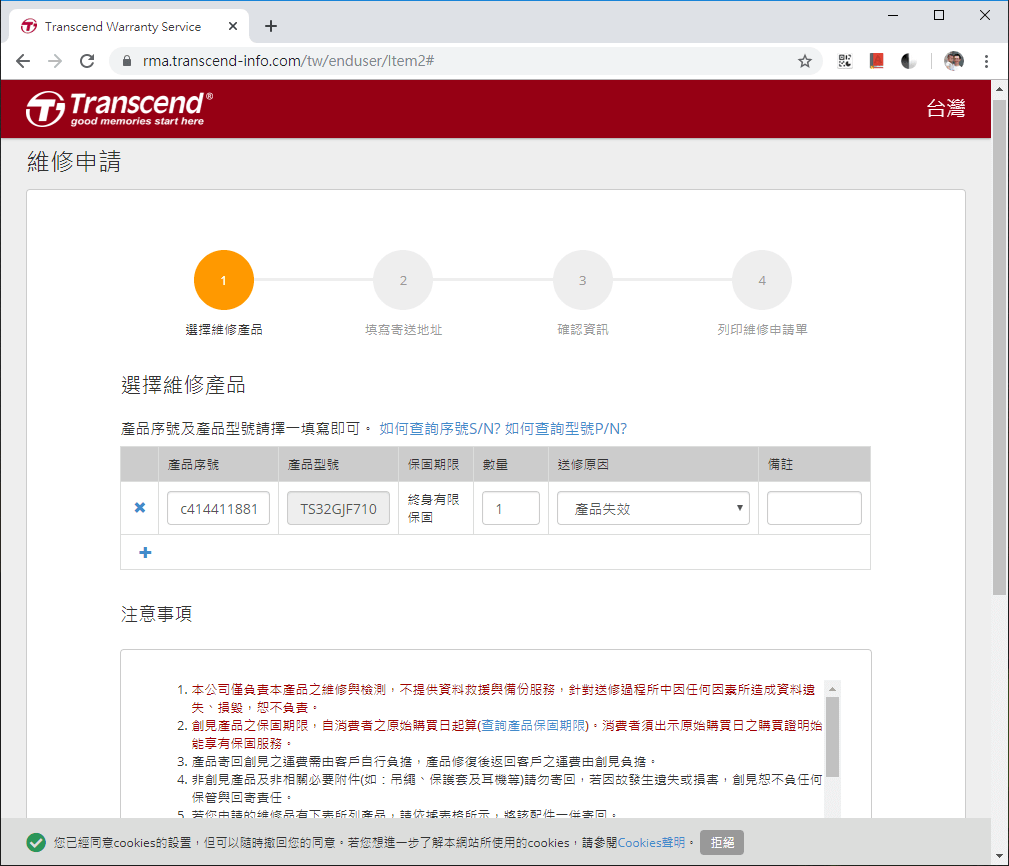This screenshot has width=1009, height=866.
Task: Click the blue X to remove the product row
Action: click(139, 507)
